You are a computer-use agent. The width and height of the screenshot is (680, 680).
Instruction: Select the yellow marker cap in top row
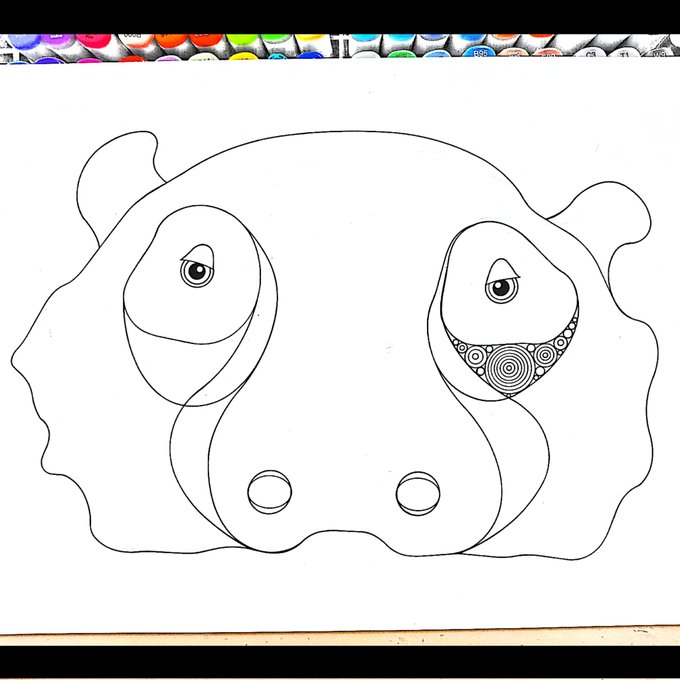click(308, 38)
